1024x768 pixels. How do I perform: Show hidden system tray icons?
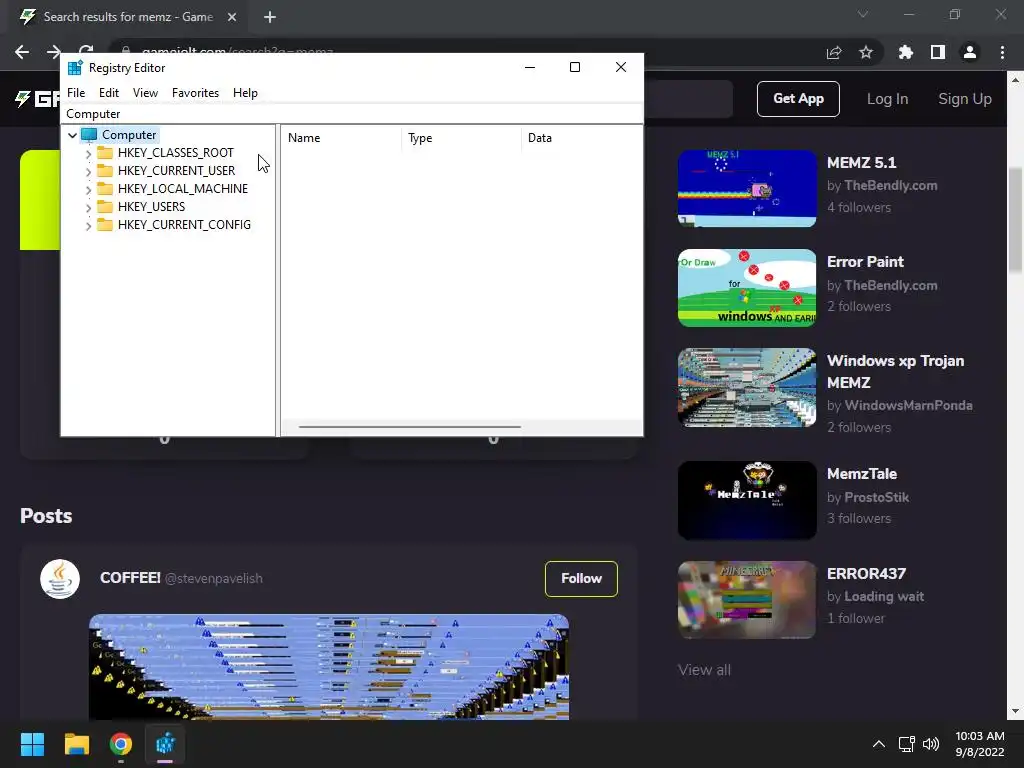pyautogui.click(x=879, y=744)
